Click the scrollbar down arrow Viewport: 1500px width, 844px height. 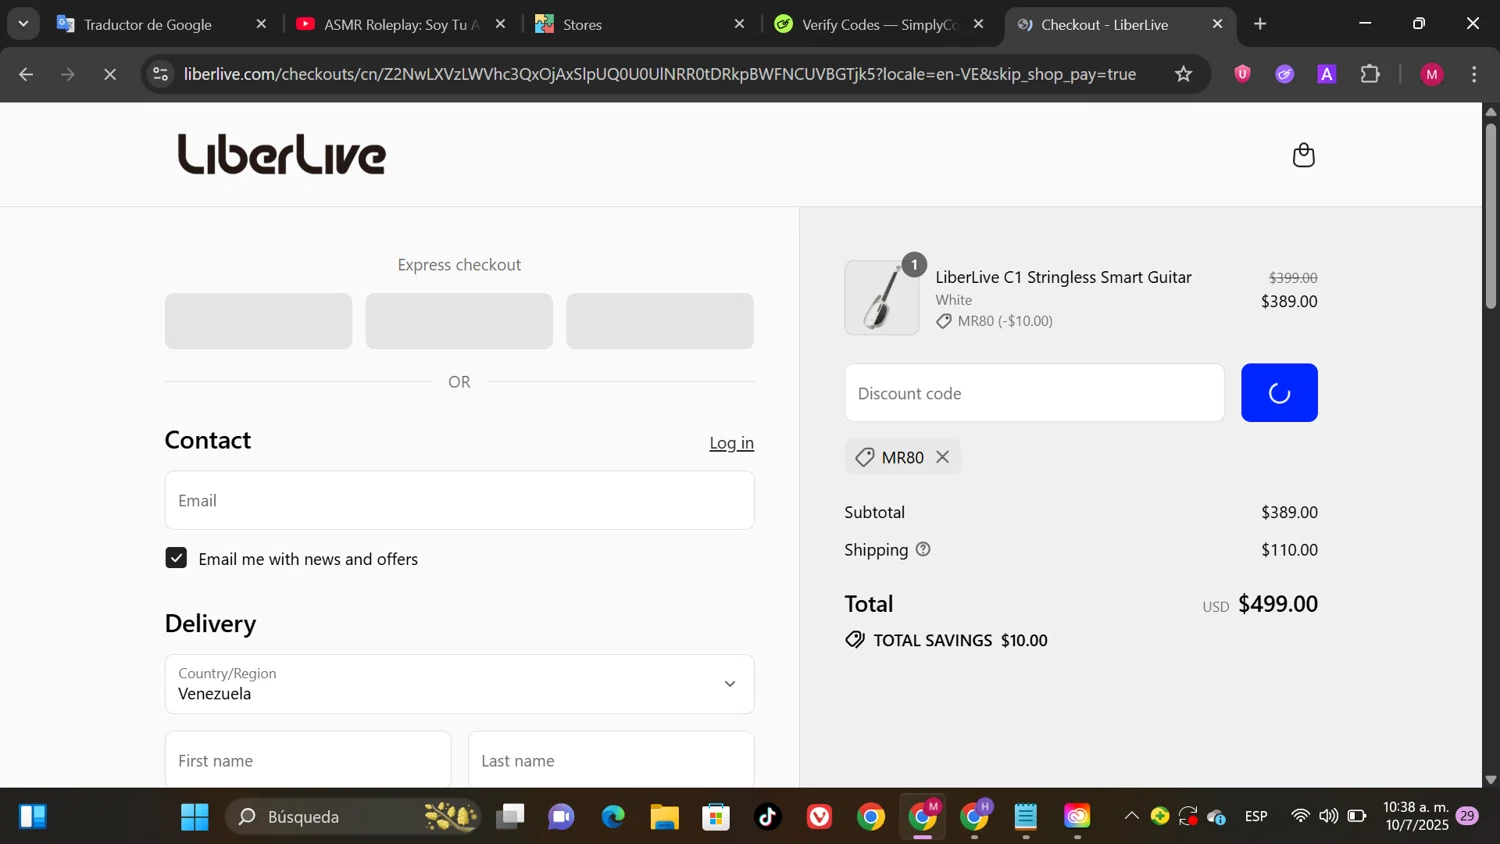click(x=1490, y=779)
